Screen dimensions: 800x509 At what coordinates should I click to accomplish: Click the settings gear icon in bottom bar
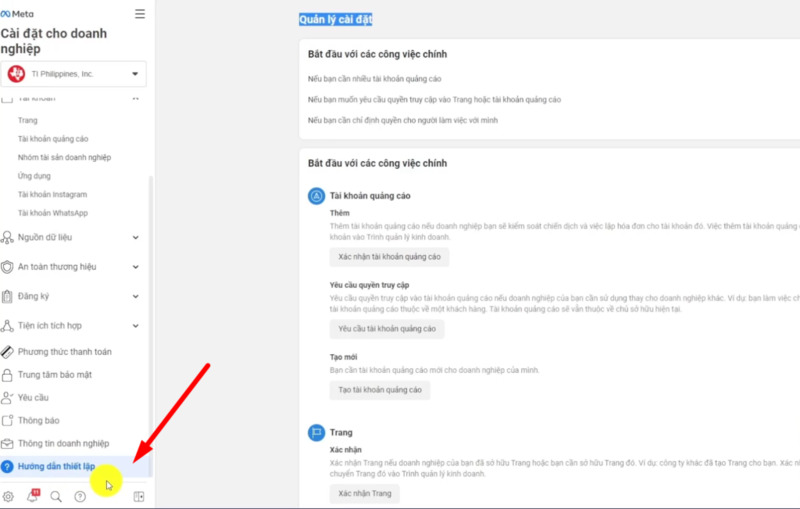click(8, 496)
